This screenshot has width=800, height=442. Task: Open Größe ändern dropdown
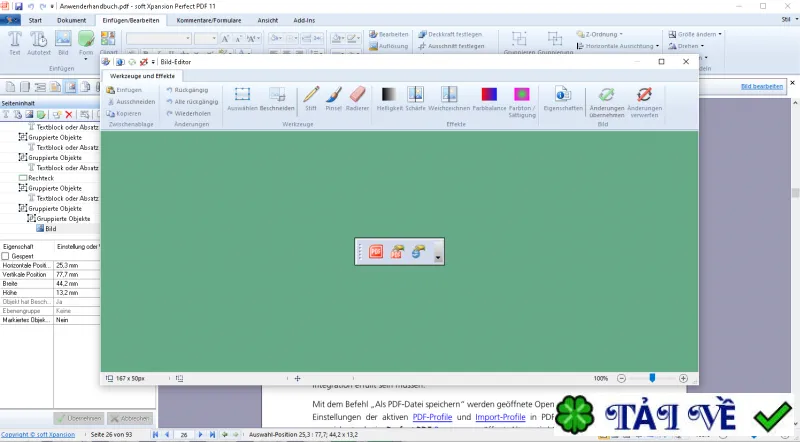(x=695, y=34)
